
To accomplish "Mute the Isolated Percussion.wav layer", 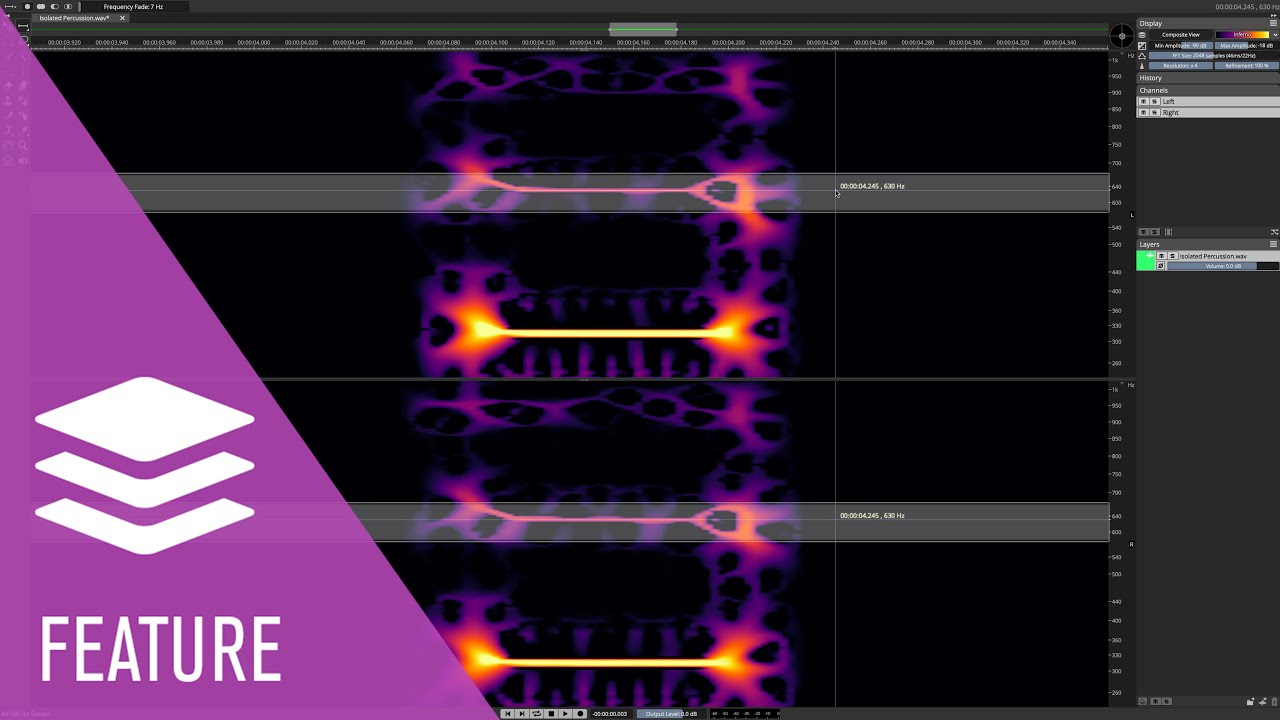I will pyautogui.click(x=1161, y=256).
